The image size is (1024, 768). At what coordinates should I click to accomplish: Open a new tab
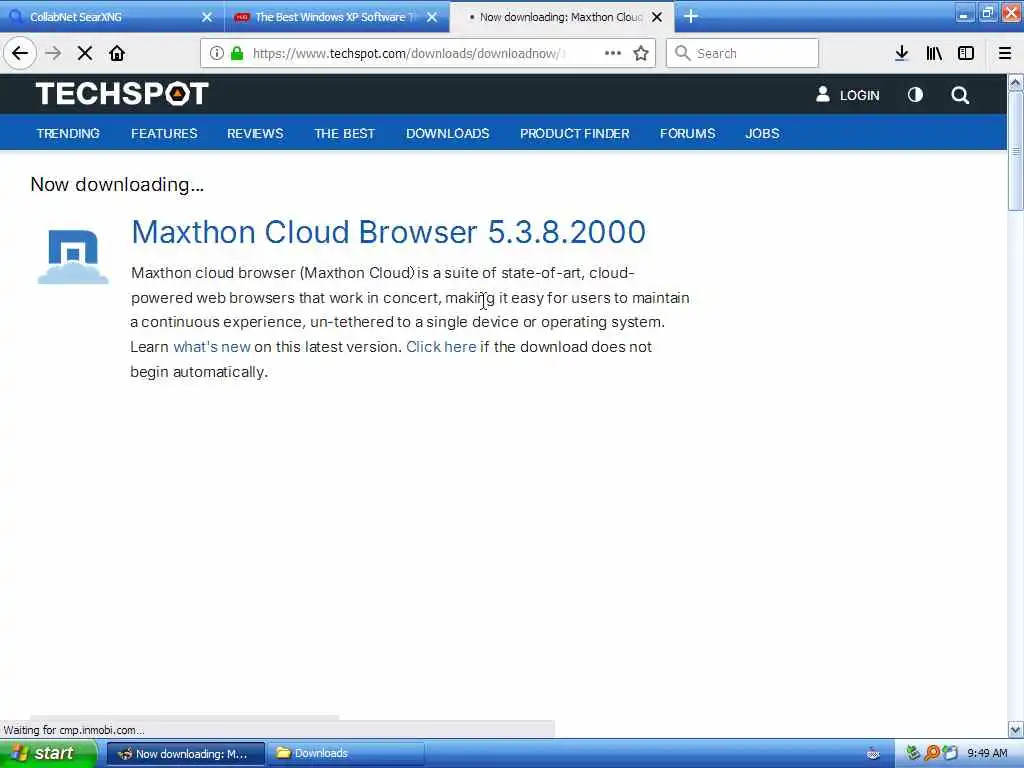[691, 17]
